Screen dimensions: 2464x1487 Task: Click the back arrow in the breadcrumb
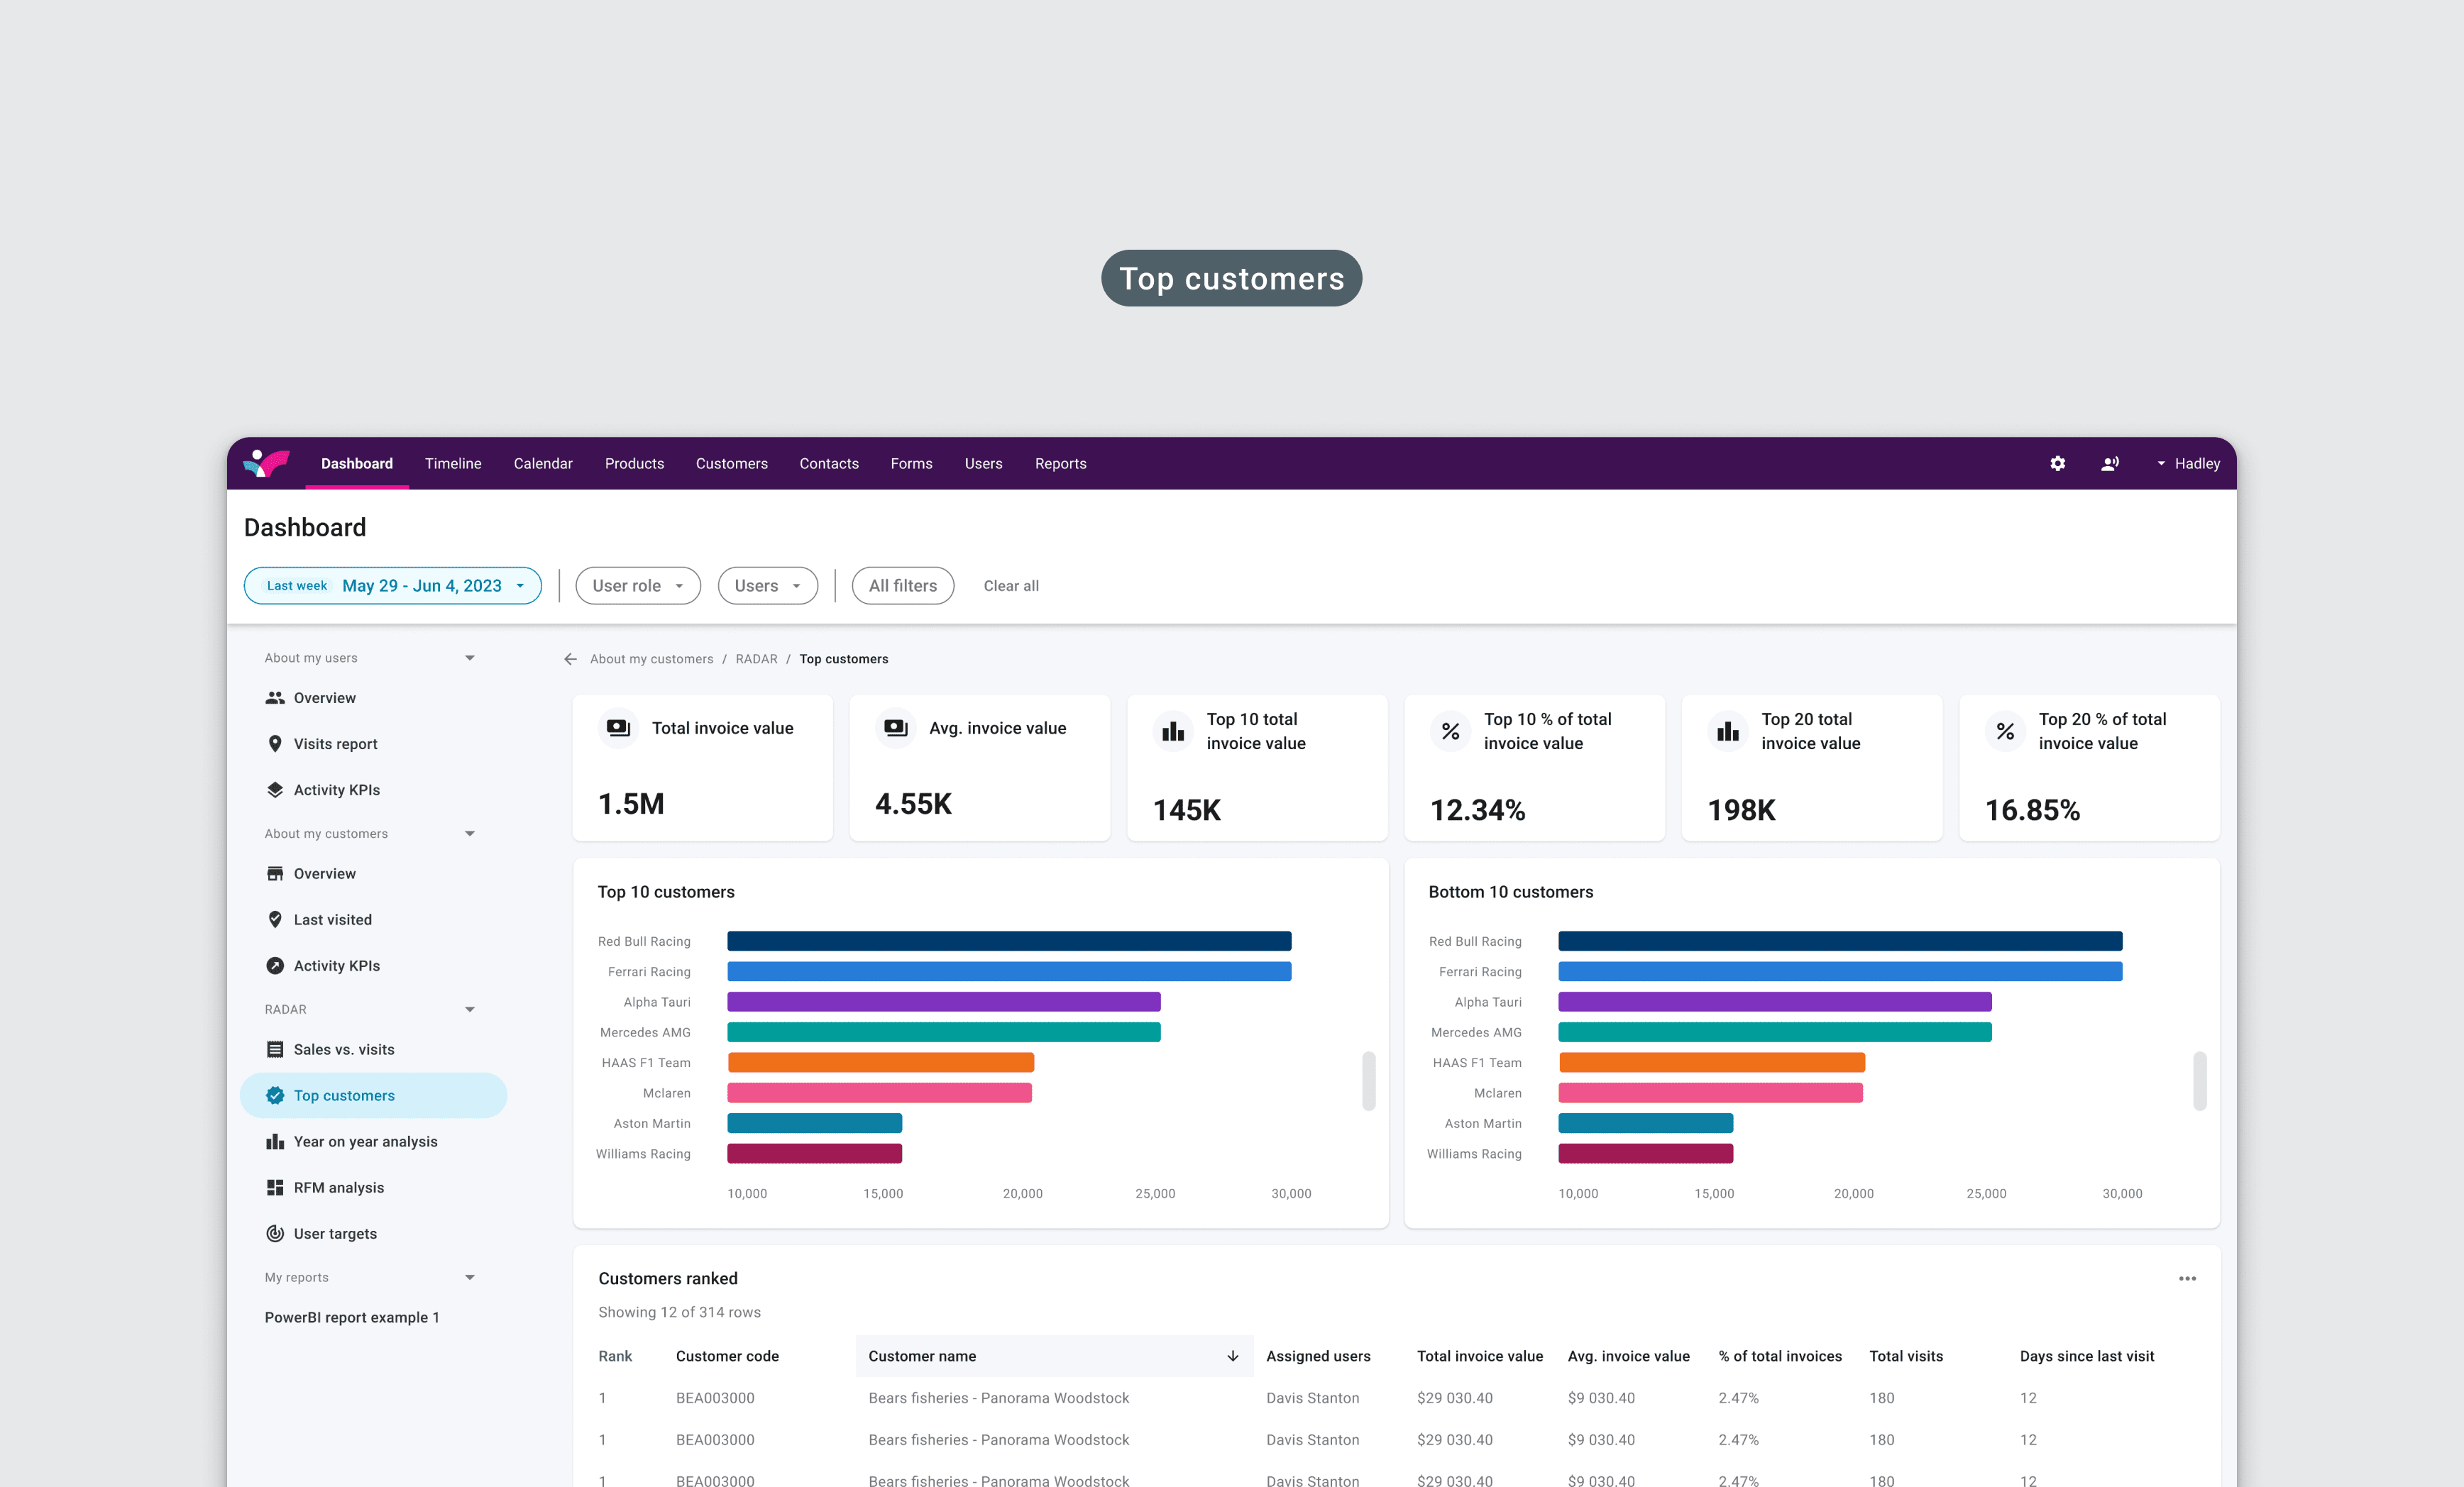click(570, 659)
